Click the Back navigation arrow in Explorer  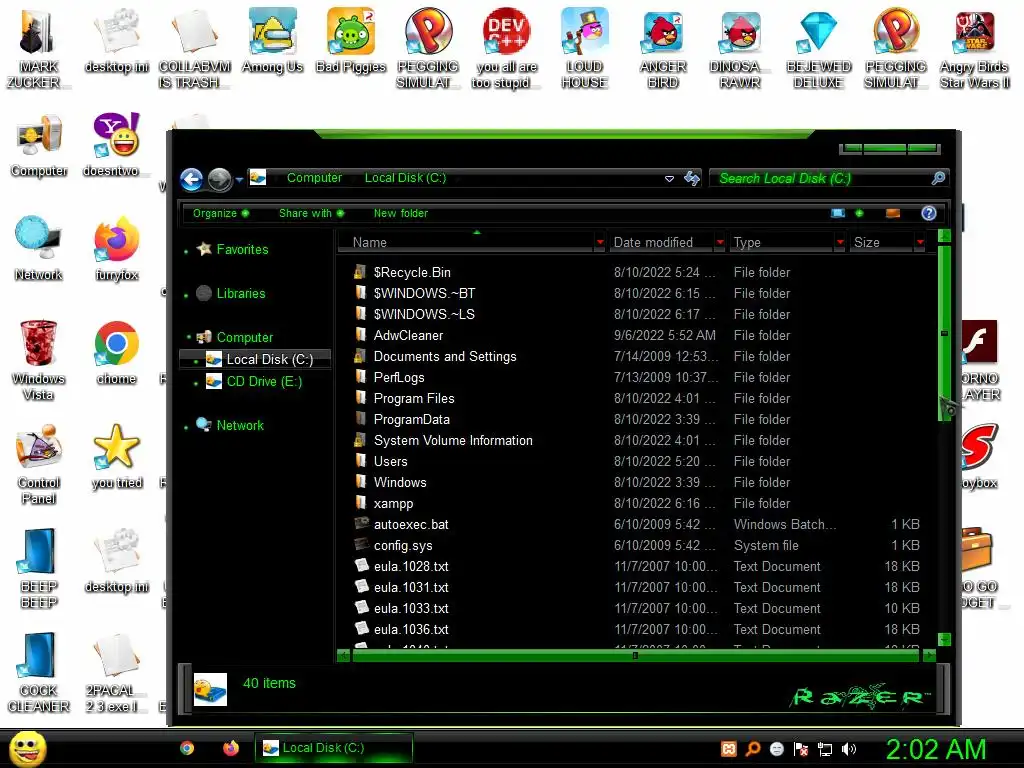pos(191,179)
